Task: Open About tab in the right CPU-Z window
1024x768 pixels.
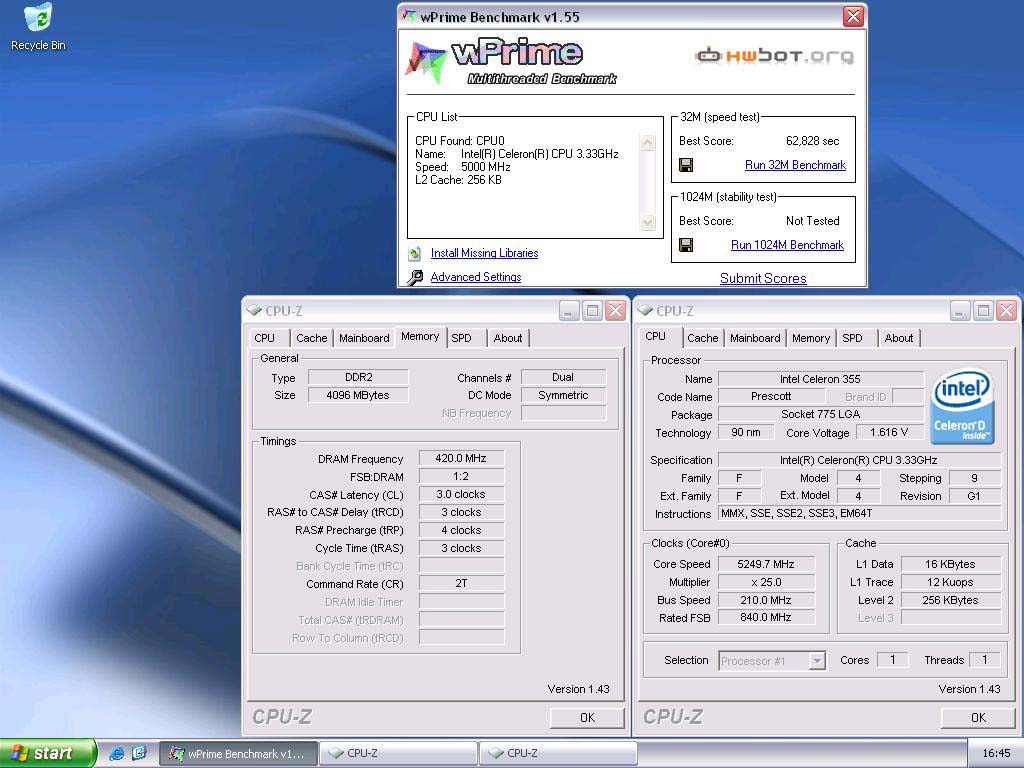Action: (899, 338)
